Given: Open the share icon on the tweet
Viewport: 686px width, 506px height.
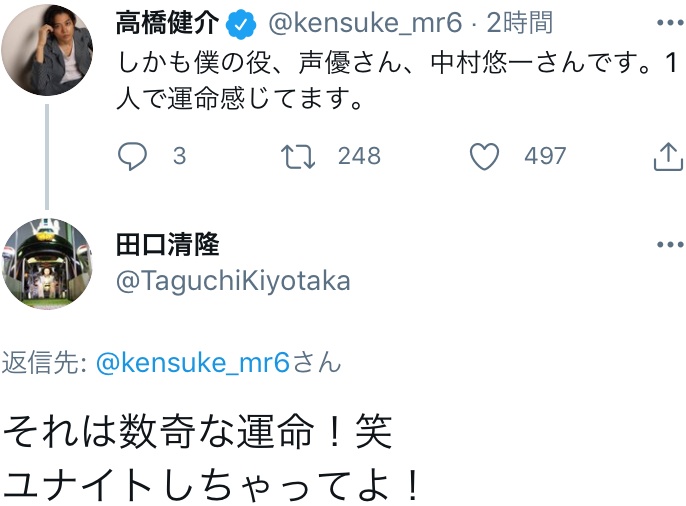Looking at the screenshot, I should pos(667,156).
